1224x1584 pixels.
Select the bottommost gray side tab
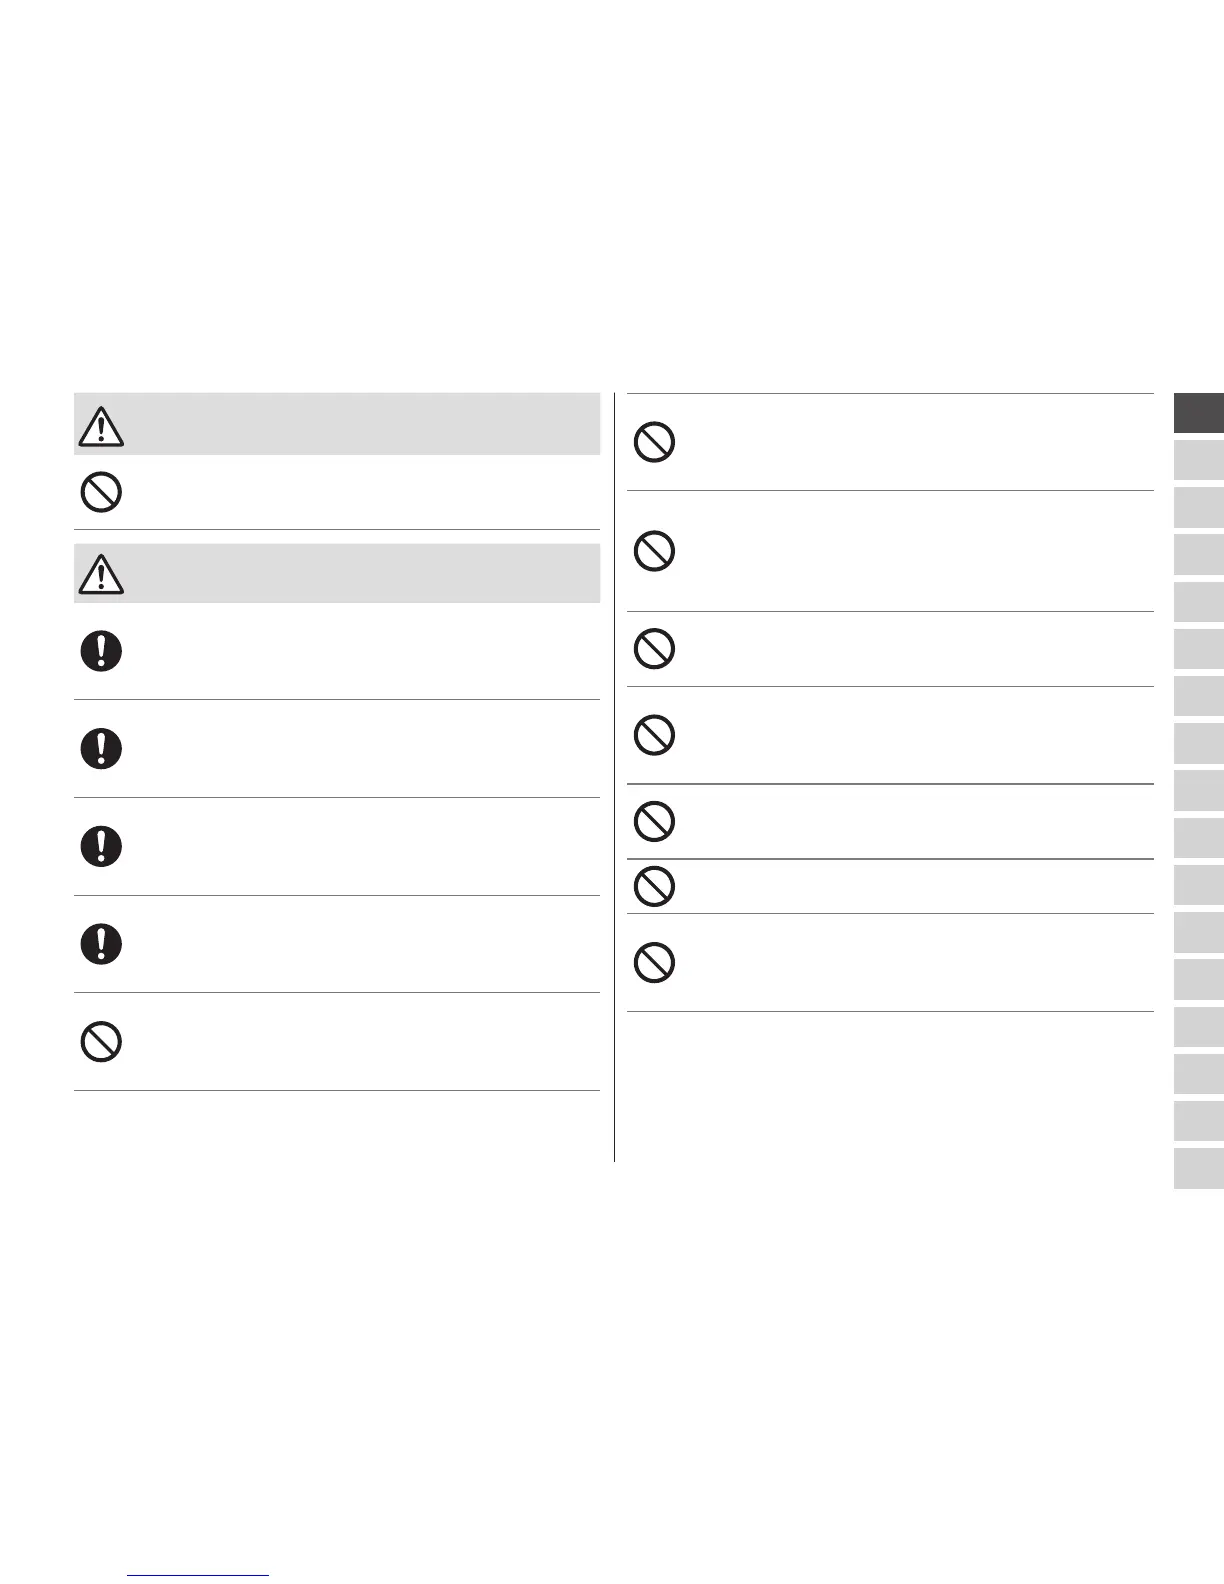pyautogui.click(x=1198, y=1168)
